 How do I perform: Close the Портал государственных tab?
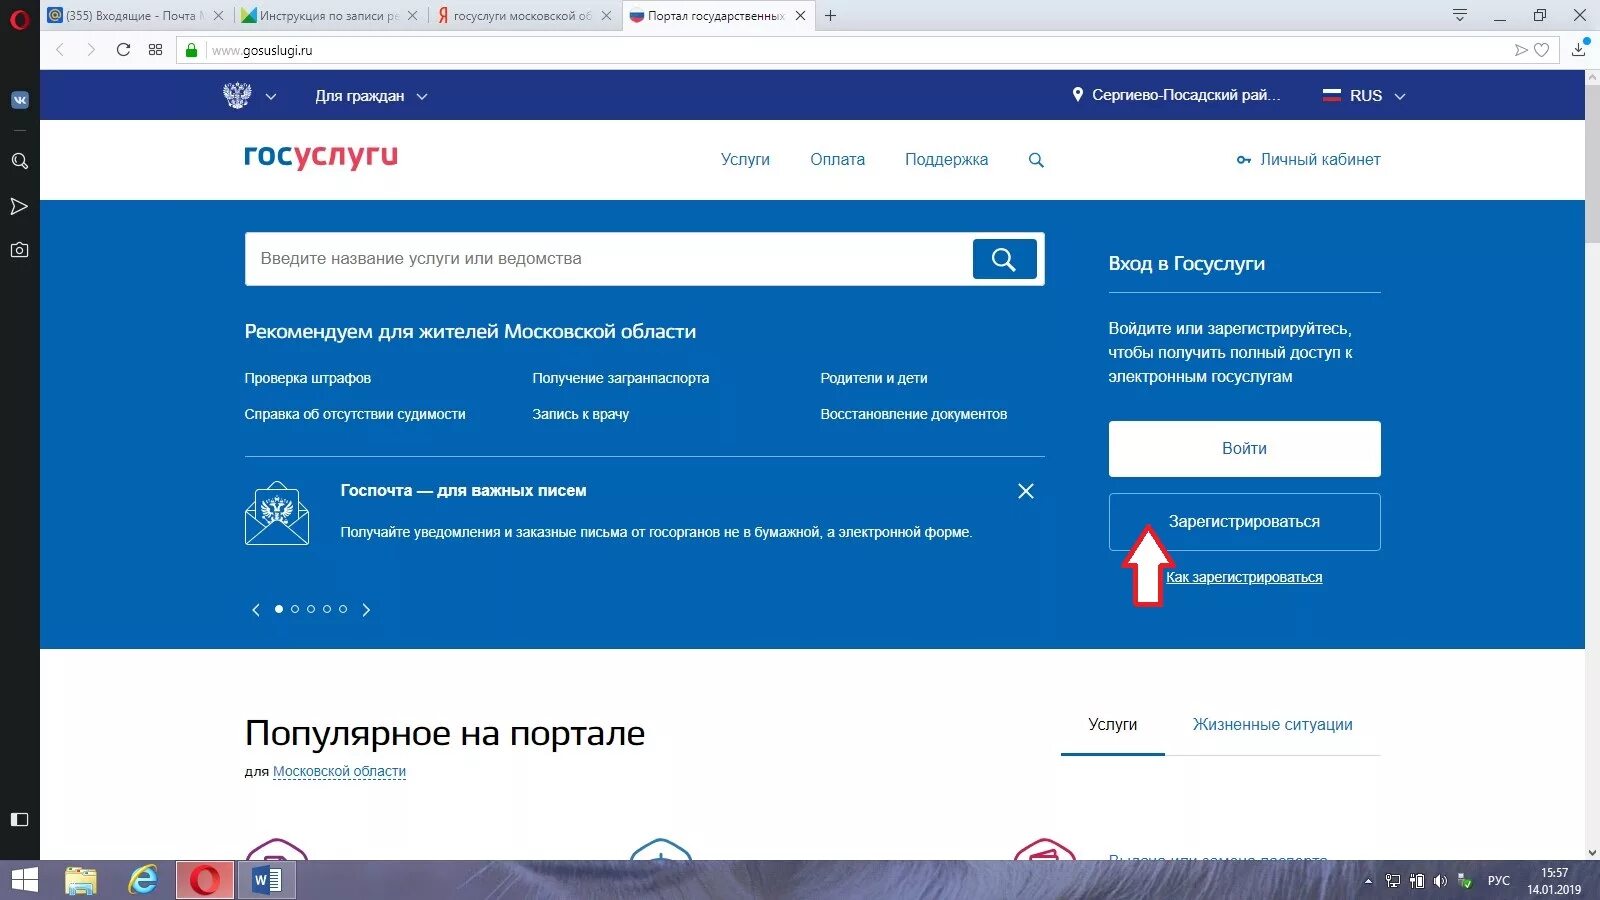click(800, 16)
